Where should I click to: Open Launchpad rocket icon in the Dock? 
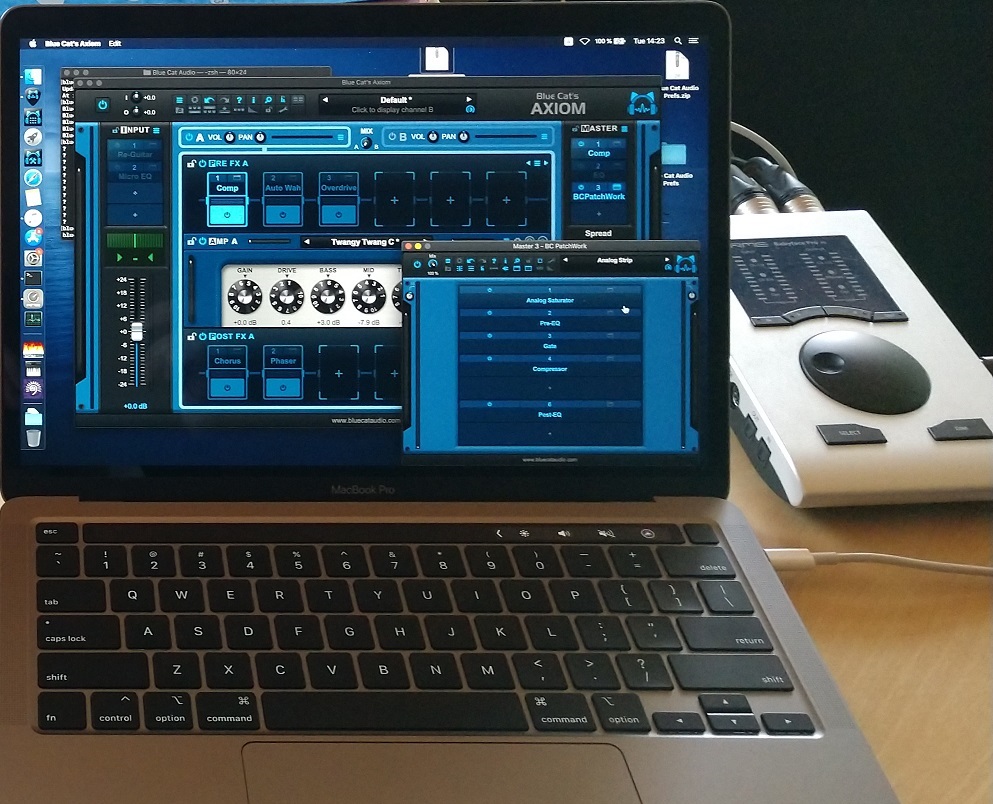[x=33, y=137]
